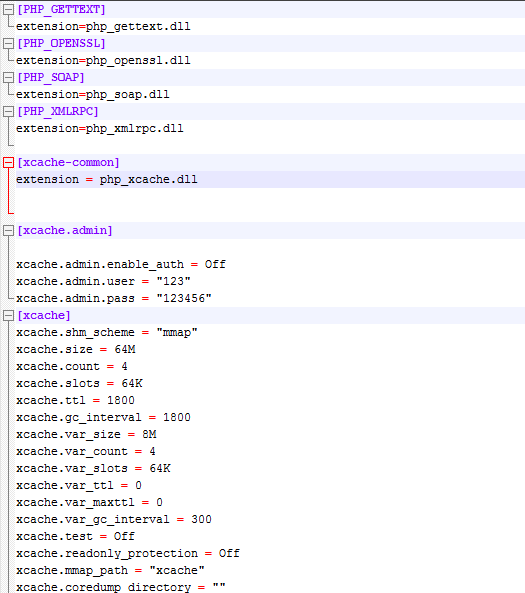Click the xcache.admin.enable_auth = Off line
The image size is (525, 593).
(x=121, y=265)
